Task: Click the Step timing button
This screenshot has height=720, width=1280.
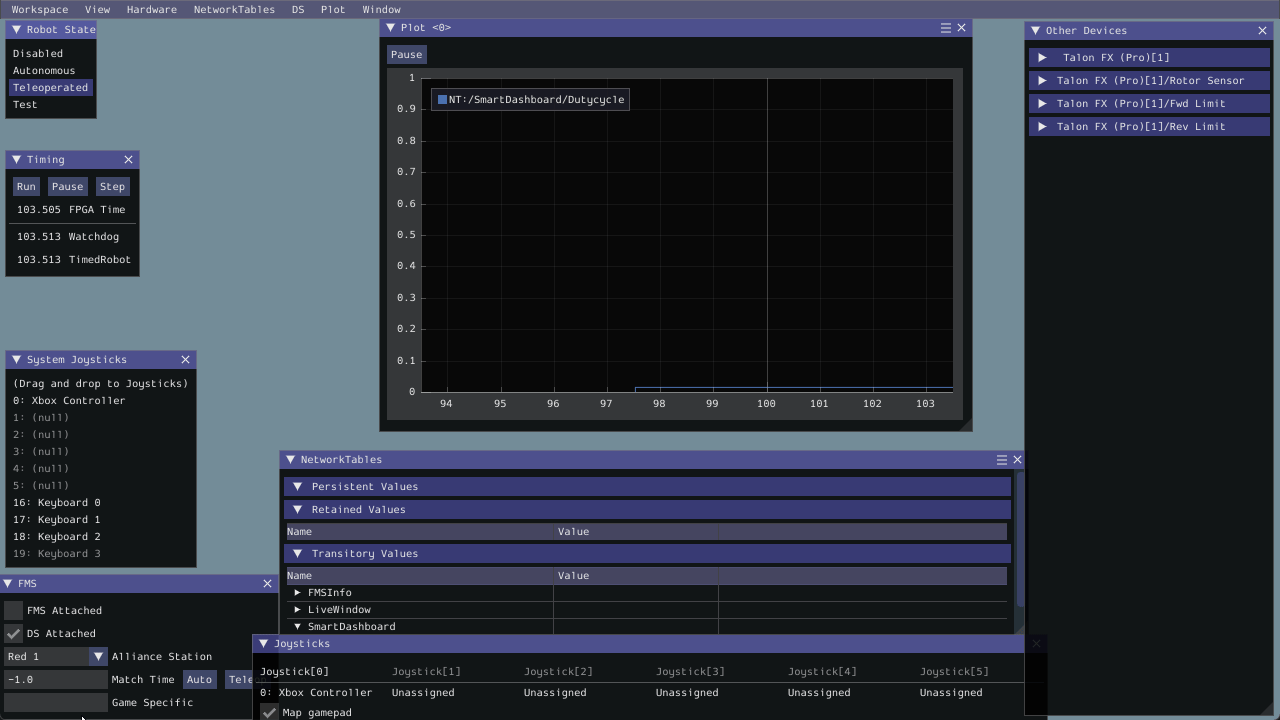Action: coord(112,186)
